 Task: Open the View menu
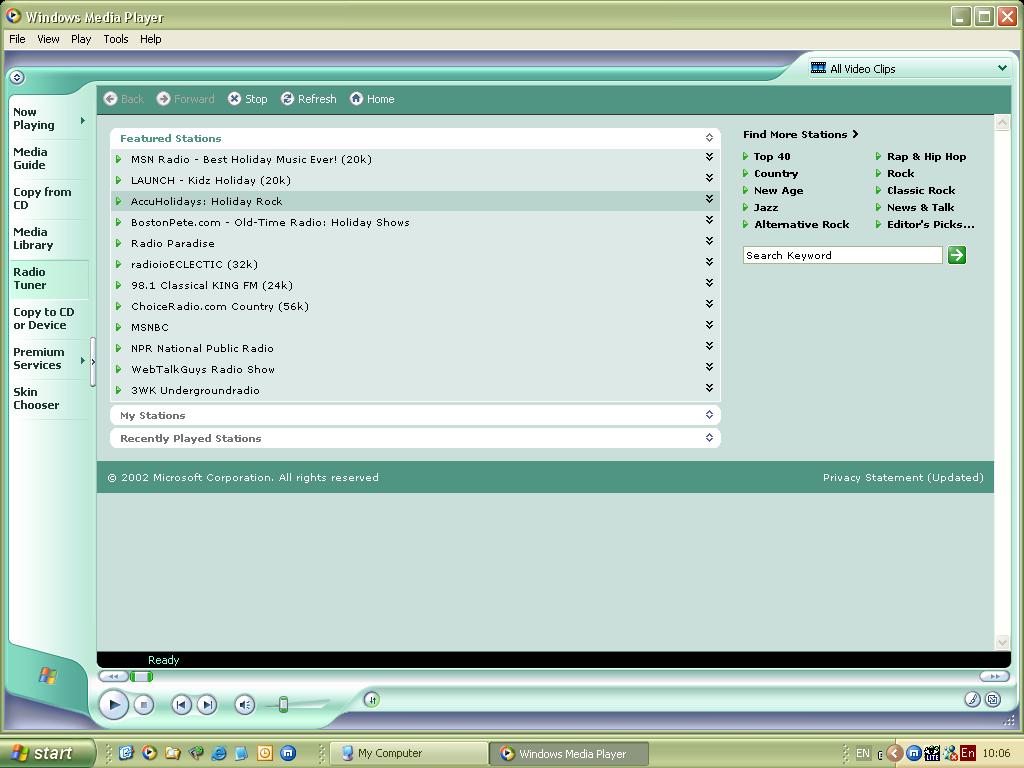pyautogui.click(x=48, y=39)
